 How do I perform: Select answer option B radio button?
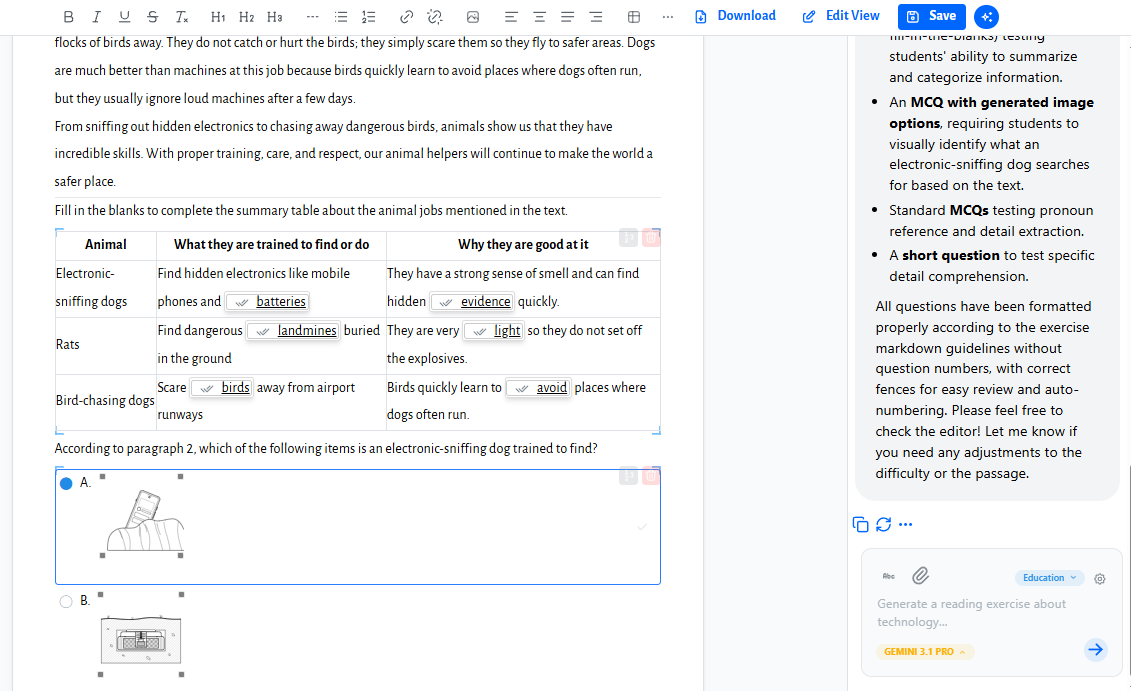(66, 601)
